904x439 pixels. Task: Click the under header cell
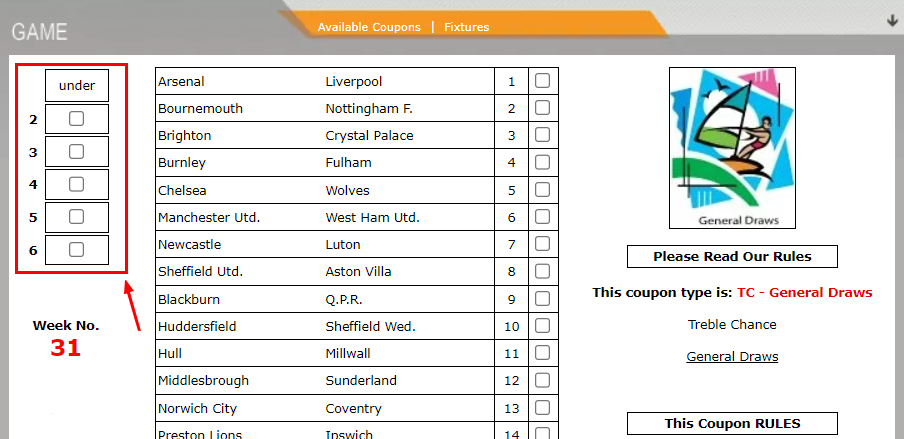coord(76,85)
